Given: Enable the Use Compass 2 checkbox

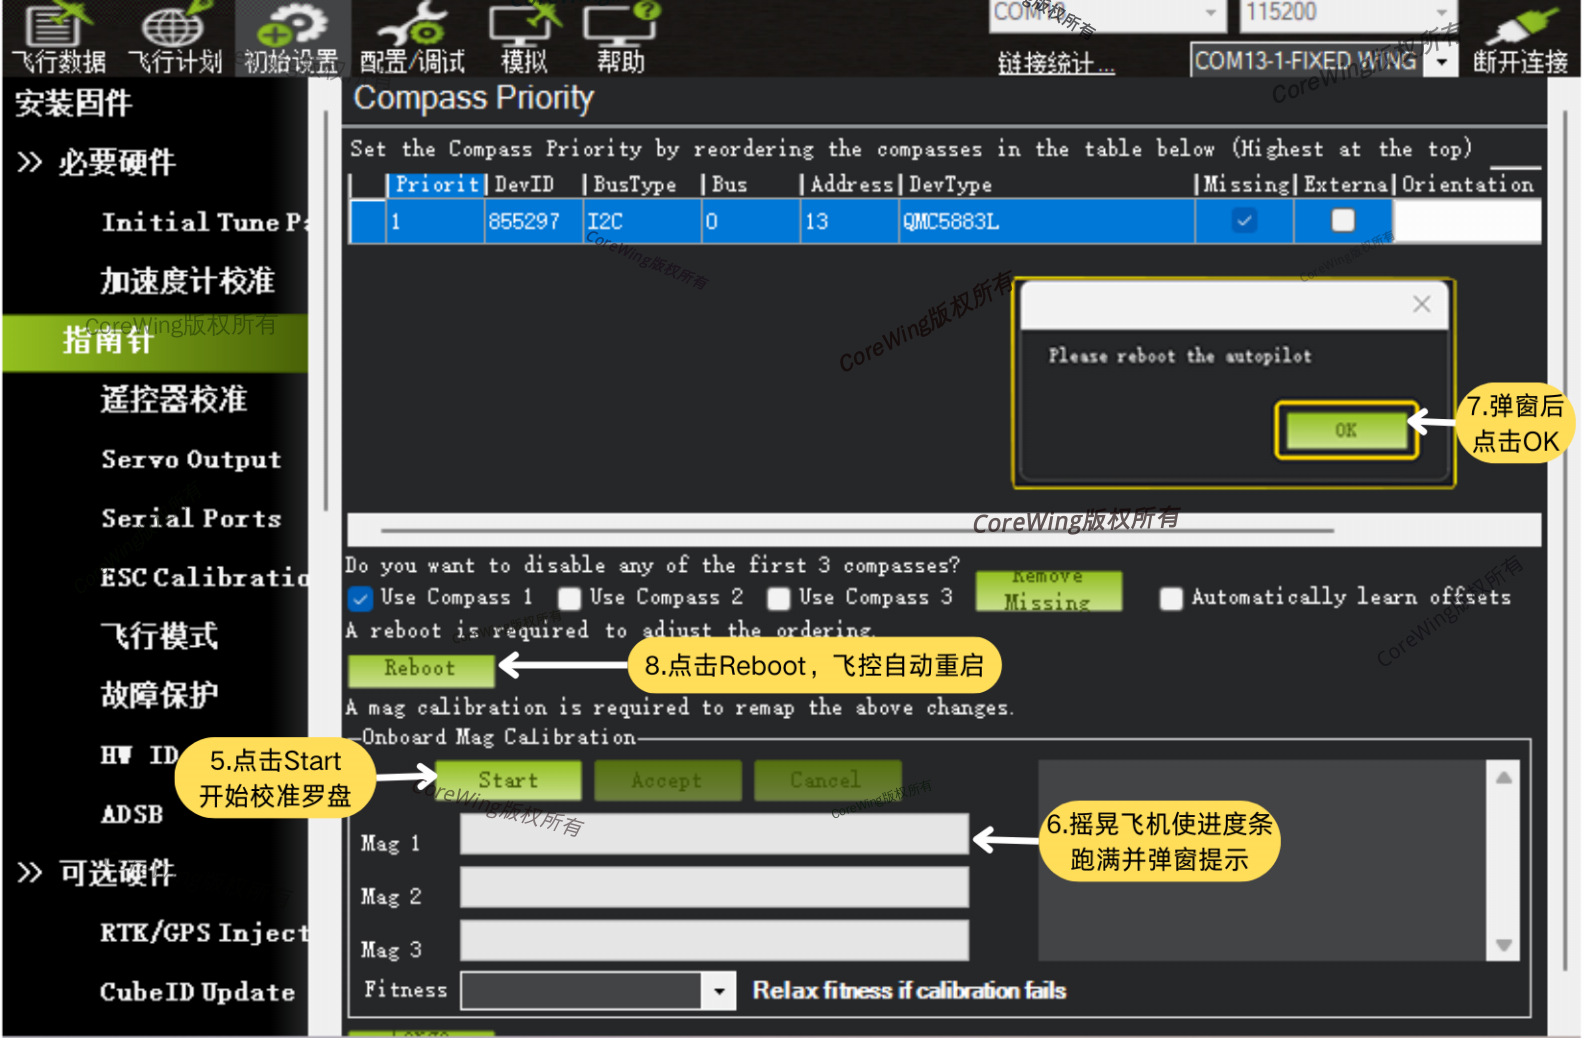Looking at the screenshot, I should pos(569,598).
